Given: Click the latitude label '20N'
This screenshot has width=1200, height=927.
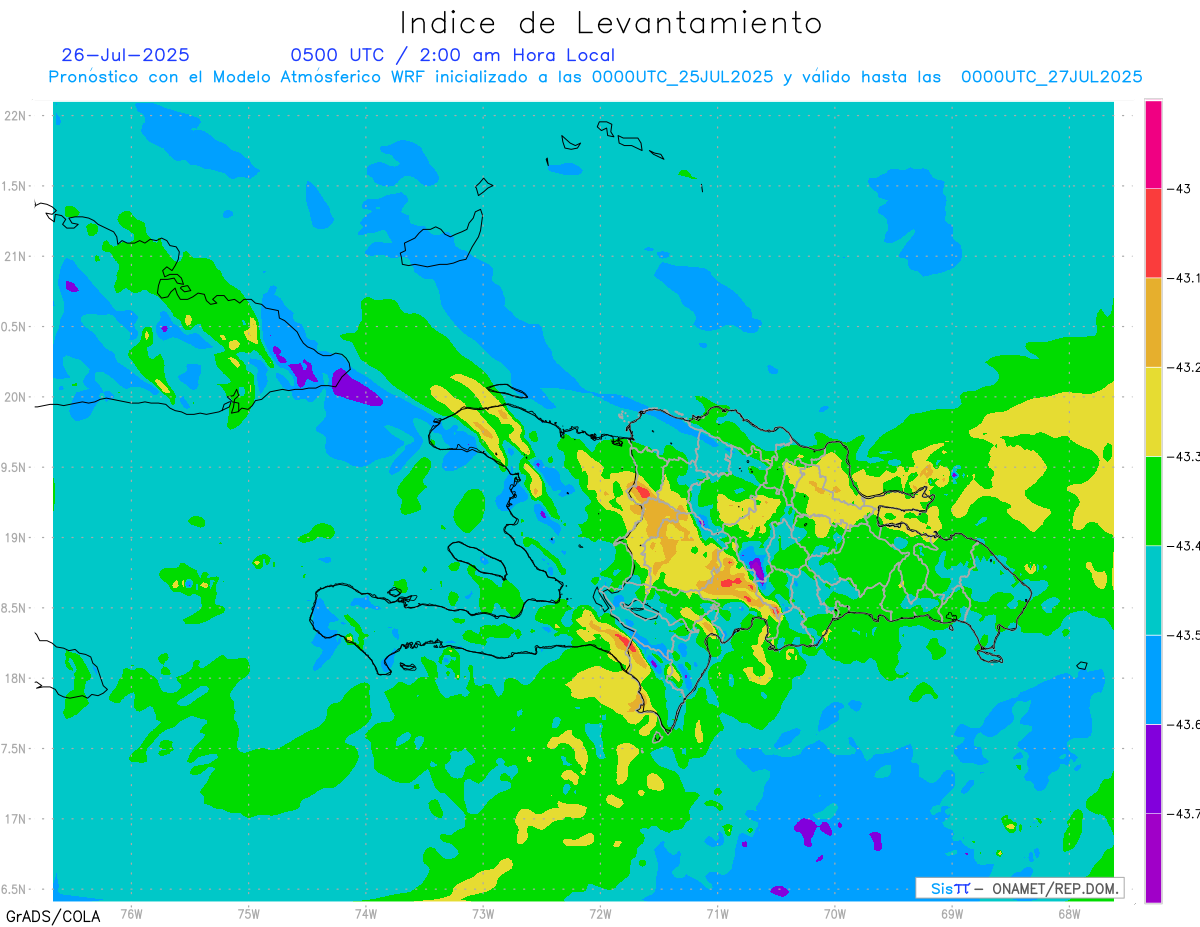Looking at the screenshot, I should pyautogui.click(x=15, y=398).
